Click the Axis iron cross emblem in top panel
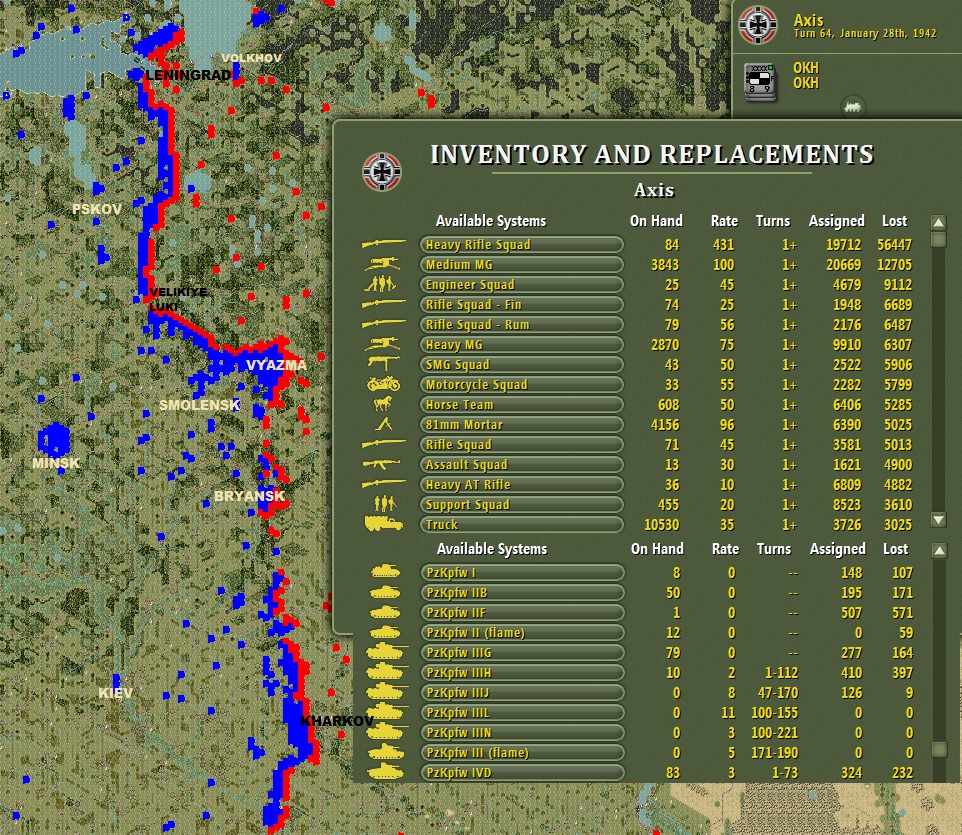Viewport: 962px width, 835px height. pyautogui.click(x=758, y=25)
